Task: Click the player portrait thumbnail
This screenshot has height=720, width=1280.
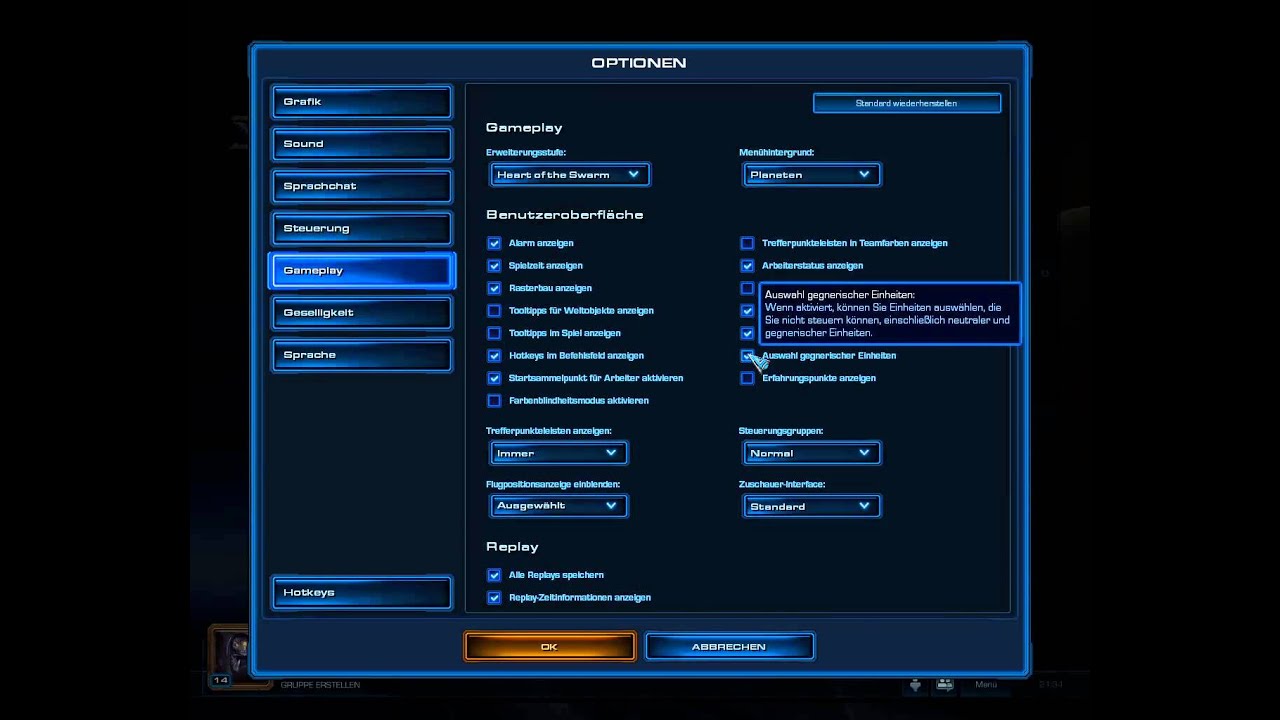Action: [229, 655]
